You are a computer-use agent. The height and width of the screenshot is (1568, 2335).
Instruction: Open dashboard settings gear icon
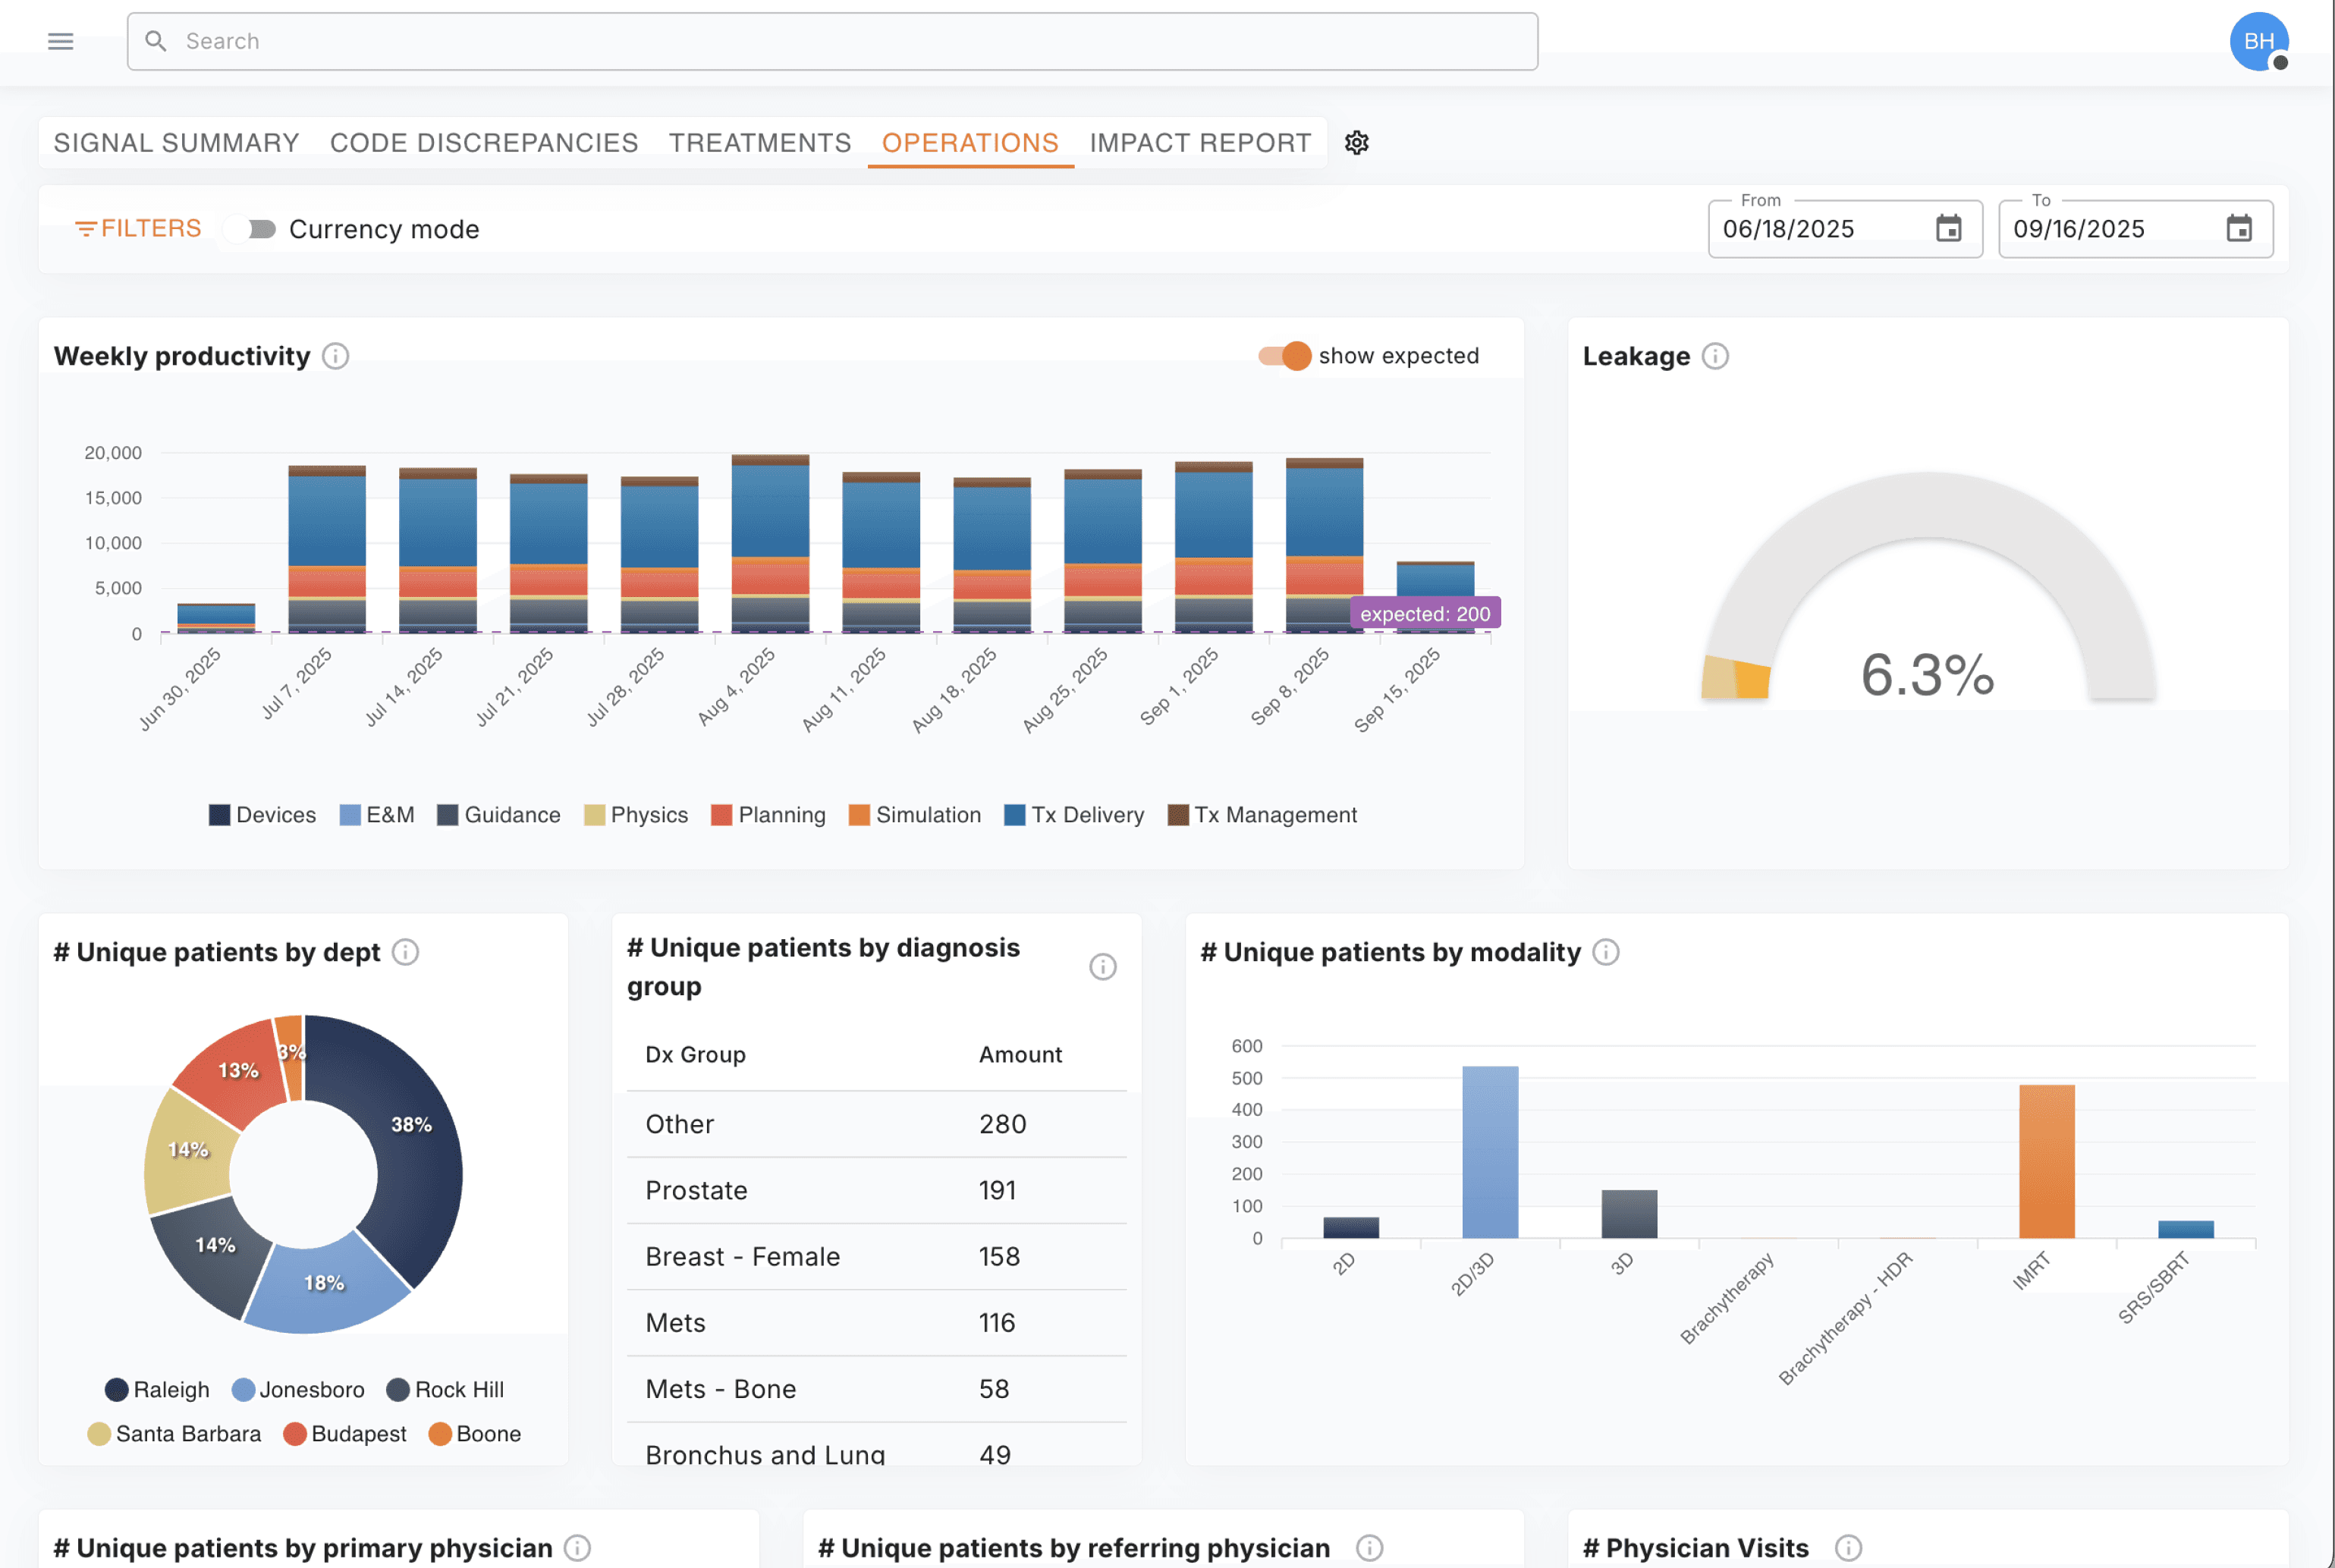click(1356, 143)
